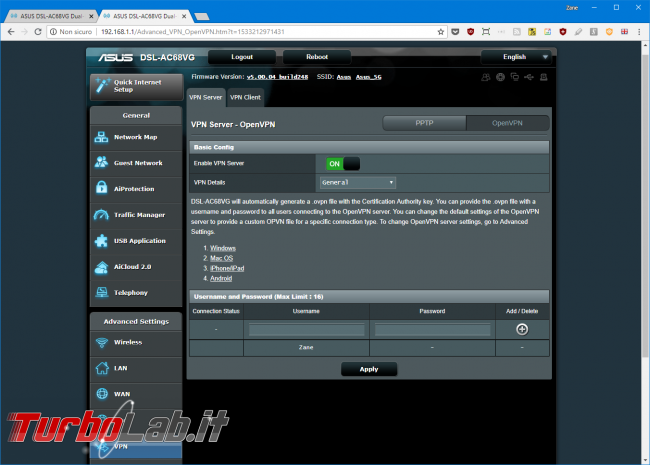Click the screen capture extension icon
Viewport: 650px width, 465px height.
pos(486,32)
